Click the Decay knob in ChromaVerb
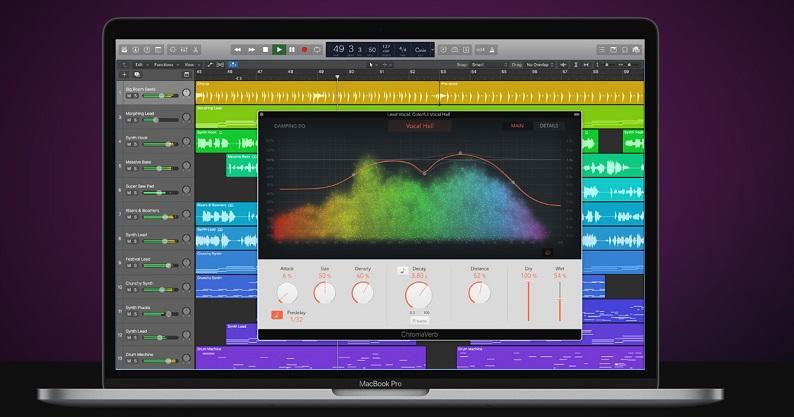794x417 pixels. click(x=418, y=295)
